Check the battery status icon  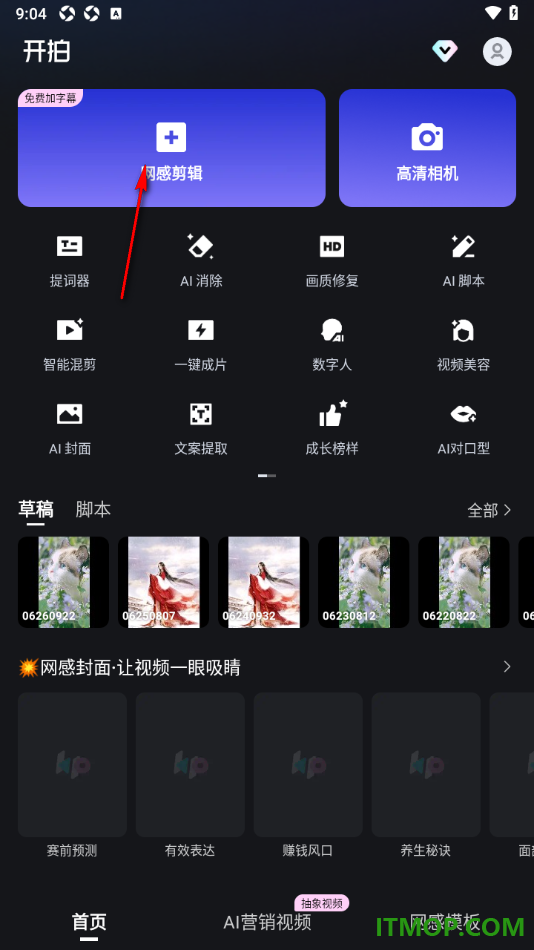[x=513, y=13]
